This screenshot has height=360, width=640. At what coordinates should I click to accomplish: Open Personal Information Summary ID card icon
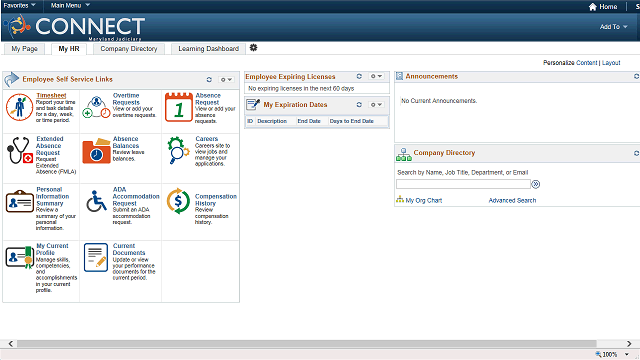(20, 201)
